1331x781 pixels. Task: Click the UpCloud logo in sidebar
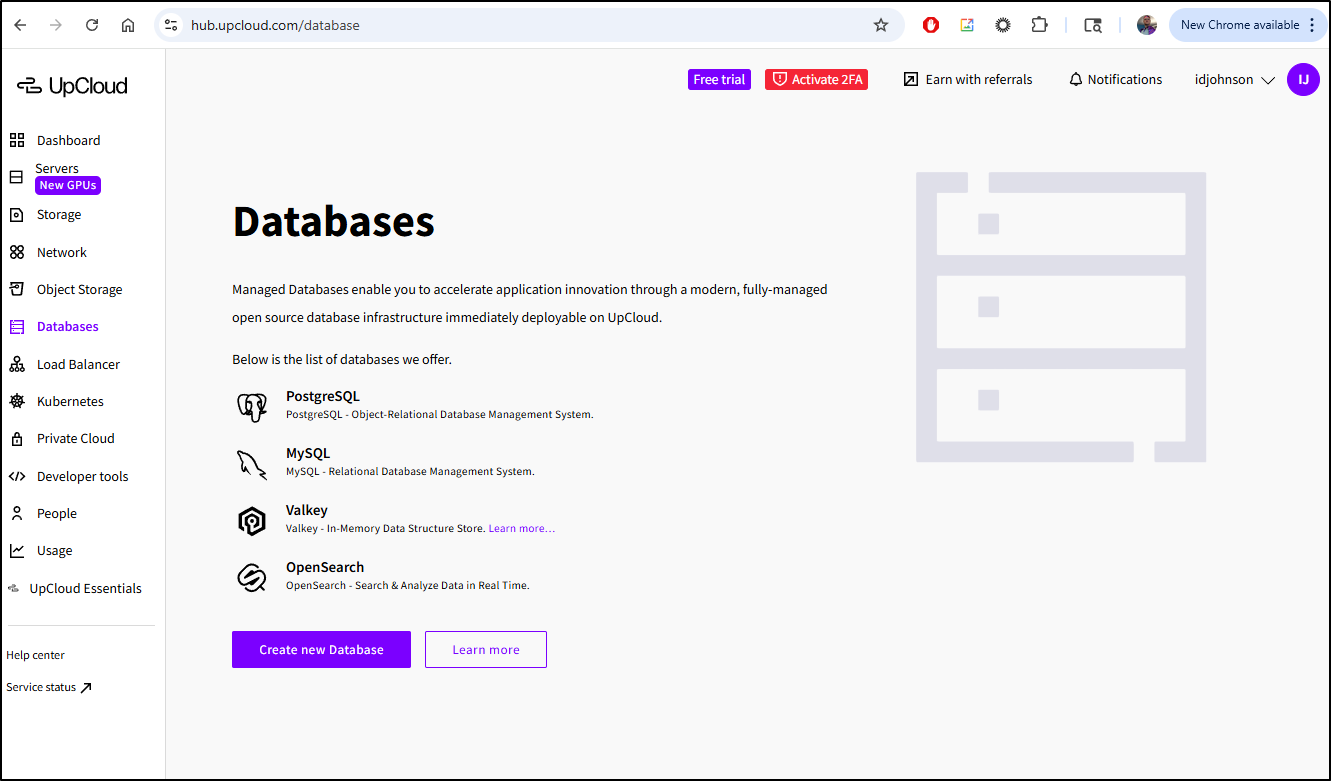click(72, 86)
